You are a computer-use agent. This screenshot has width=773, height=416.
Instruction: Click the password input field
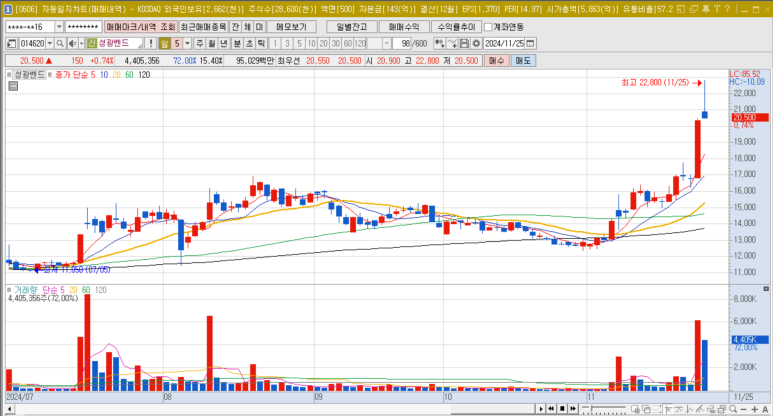click(x=84, y=27)
